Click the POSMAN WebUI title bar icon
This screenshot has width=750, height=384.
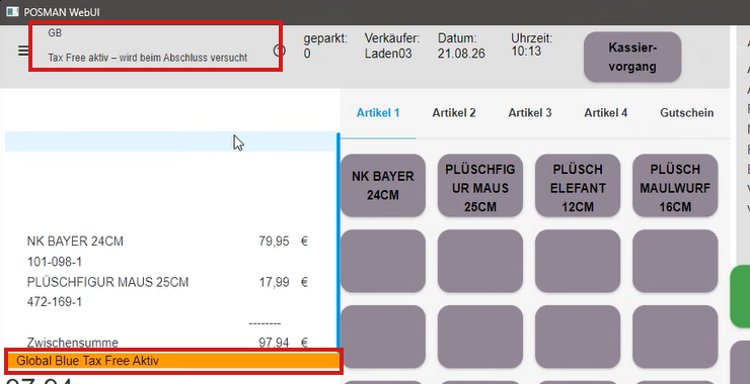pos(12,11)
